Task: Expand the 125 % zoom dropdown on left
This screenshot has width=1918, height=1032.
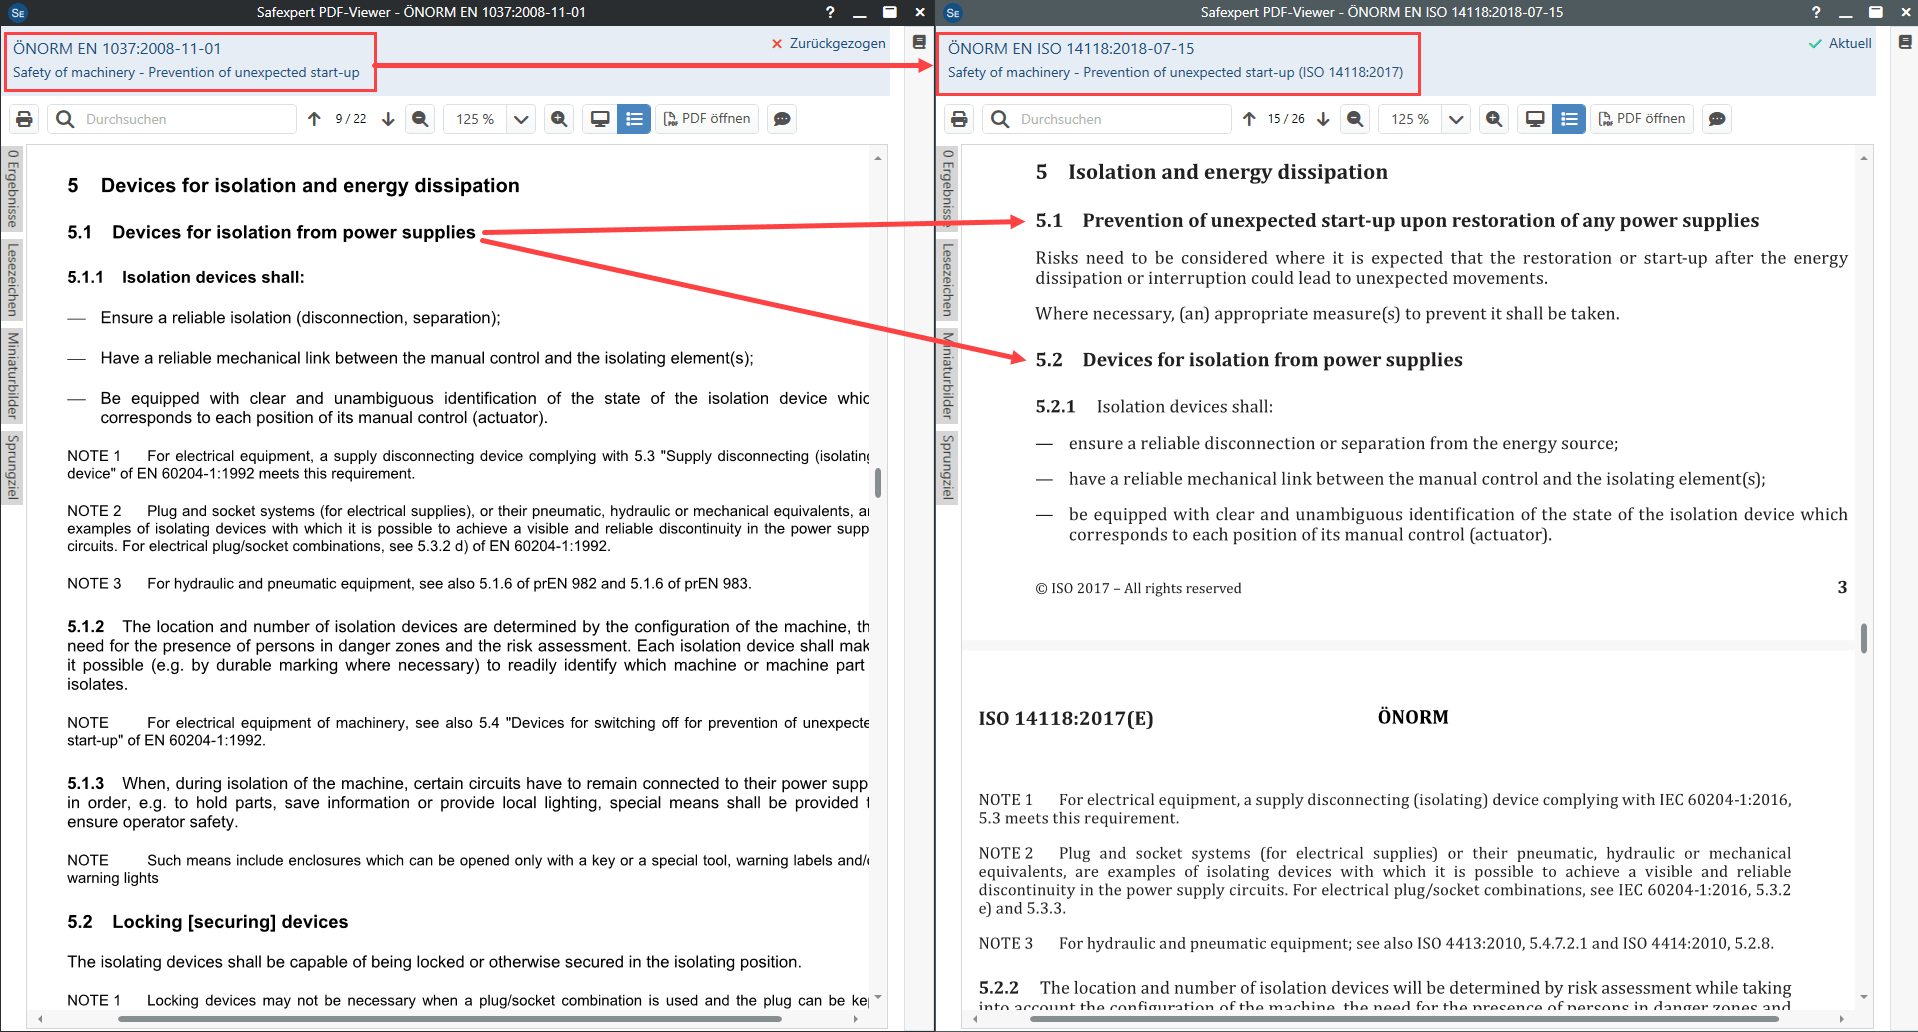Action: (521, 119)
